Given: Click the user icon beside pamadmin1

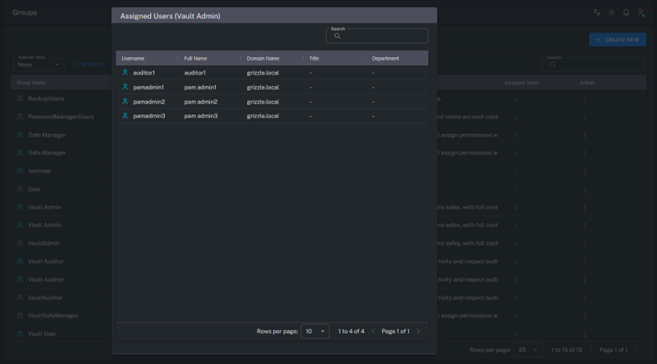Looking at the screenshot, I should (x=125, y=87).
